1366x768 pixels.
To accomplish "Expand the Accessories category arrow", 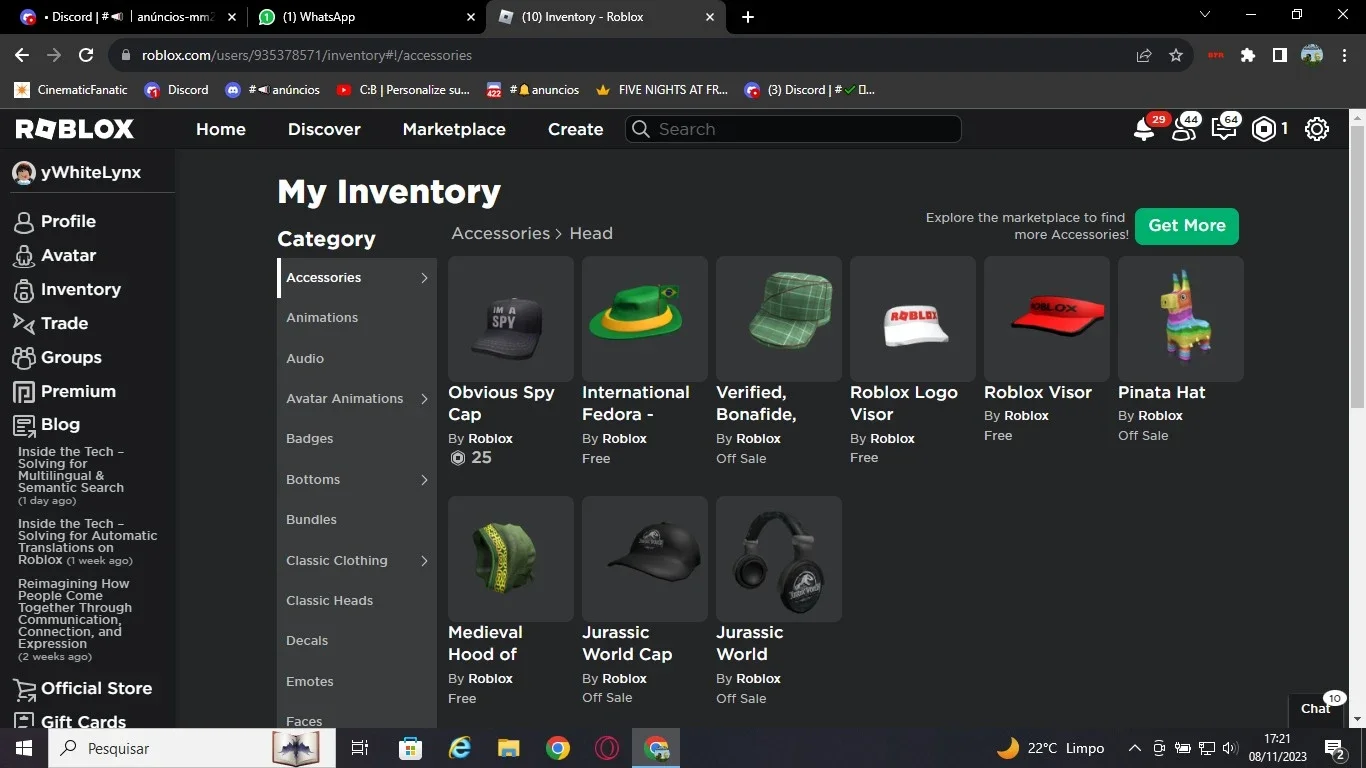I will tap(424, 278).
